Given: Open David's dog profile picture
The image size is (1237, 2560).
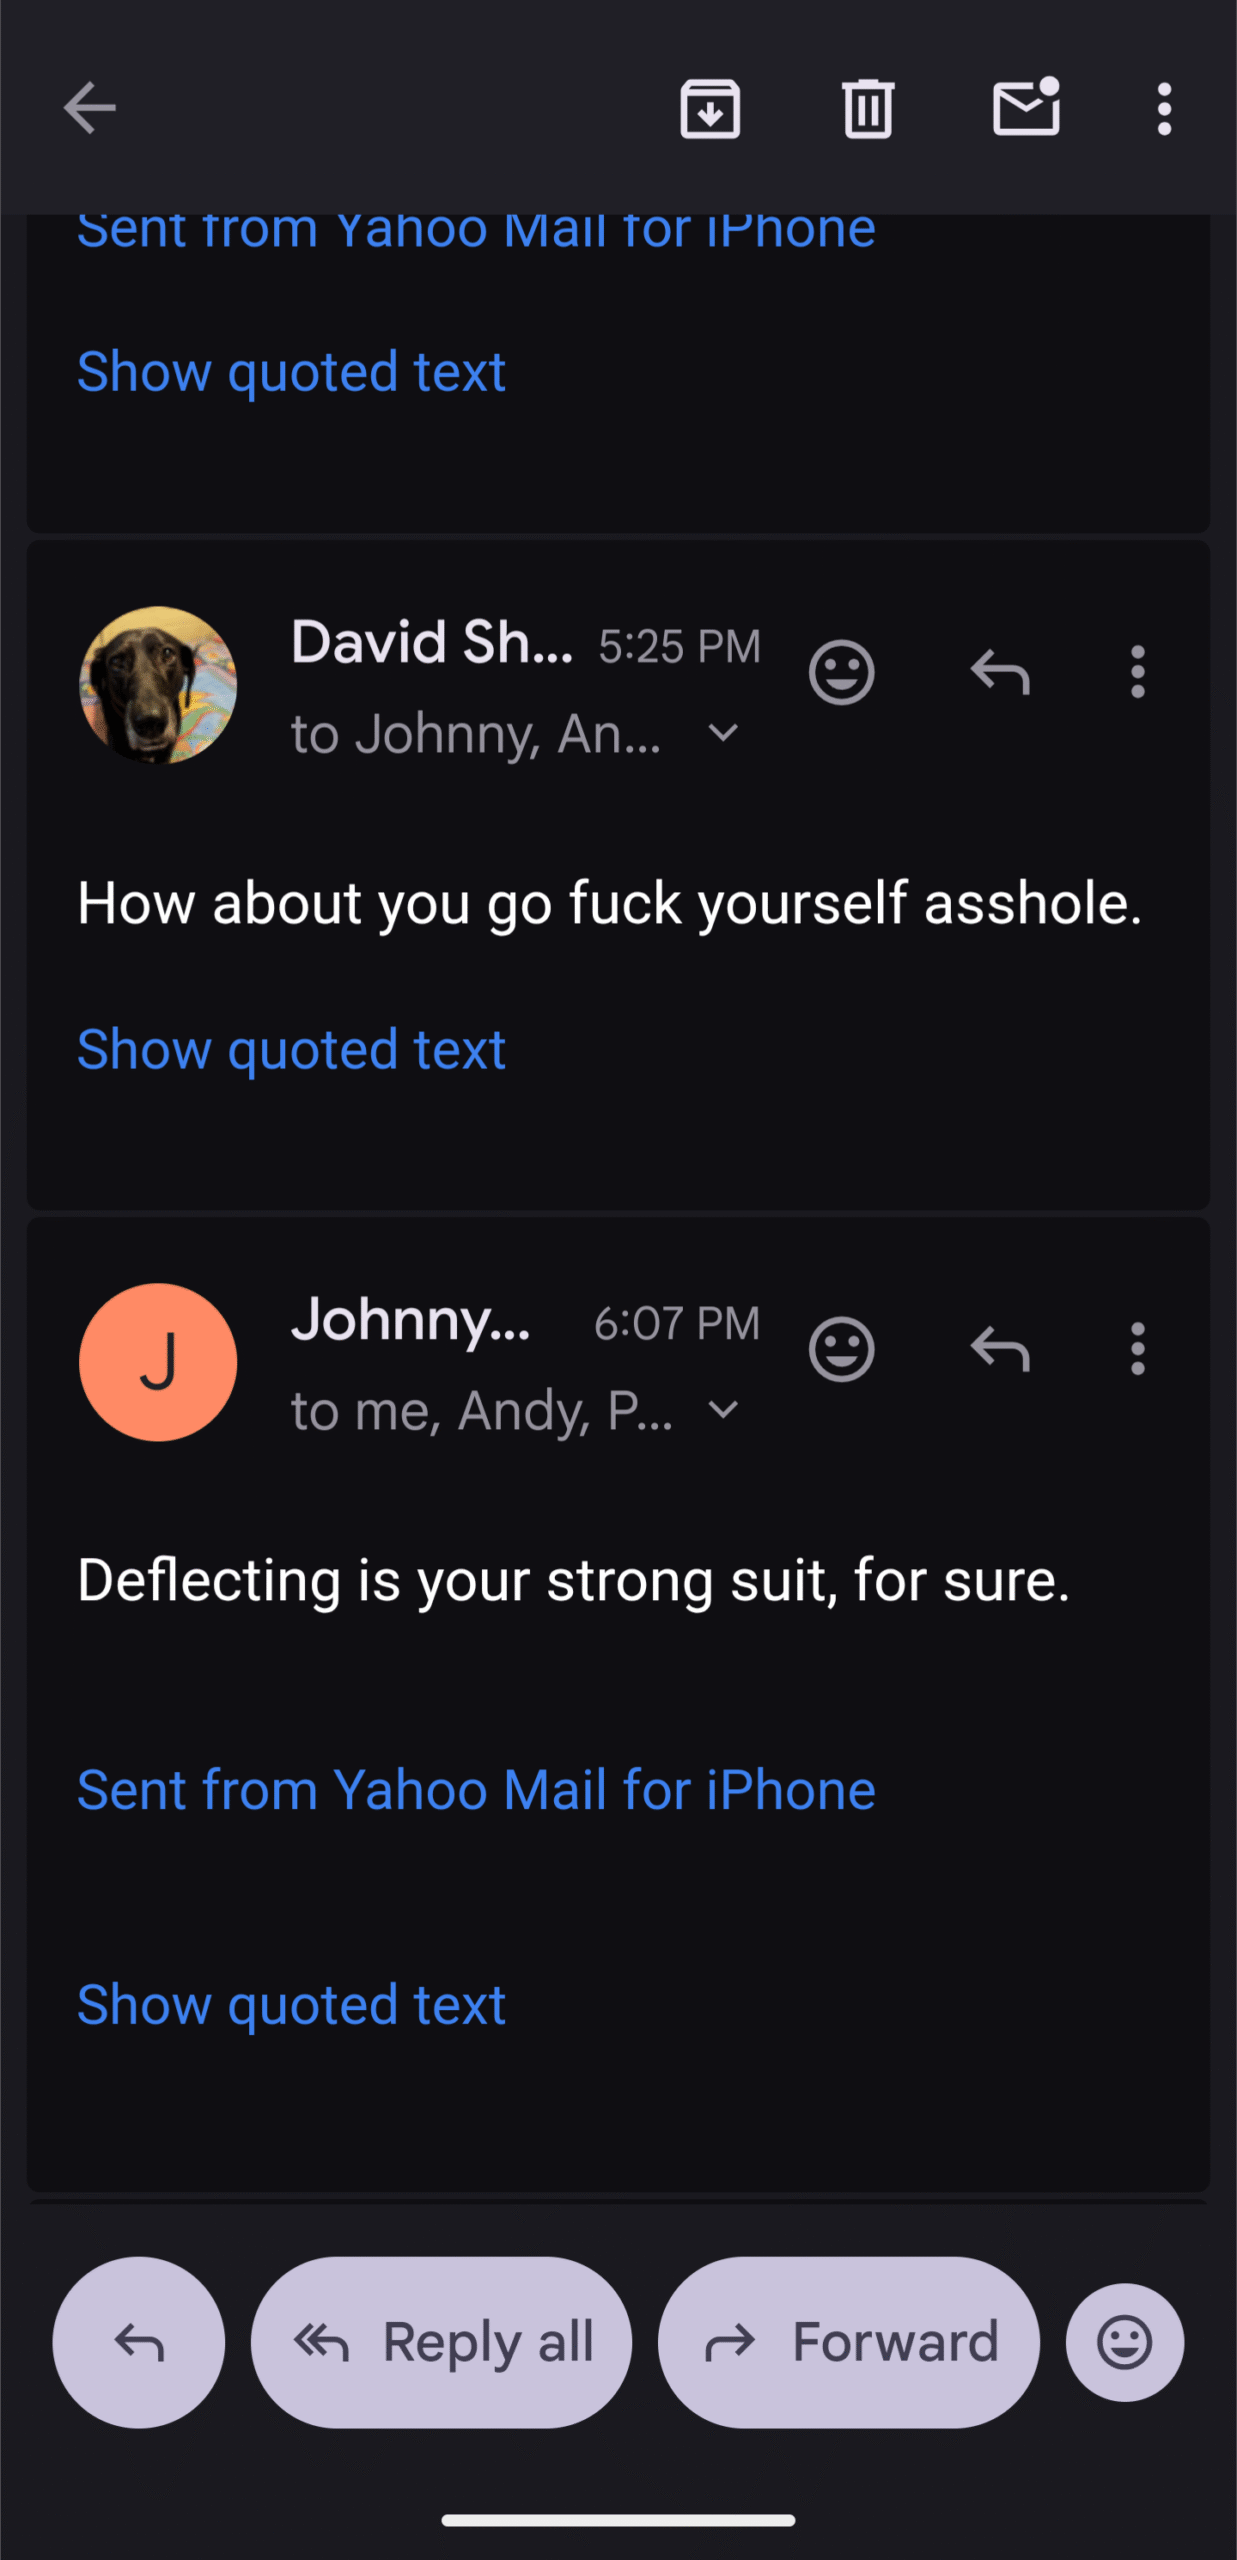Looking at the screenshot, I should pos(158,685).
